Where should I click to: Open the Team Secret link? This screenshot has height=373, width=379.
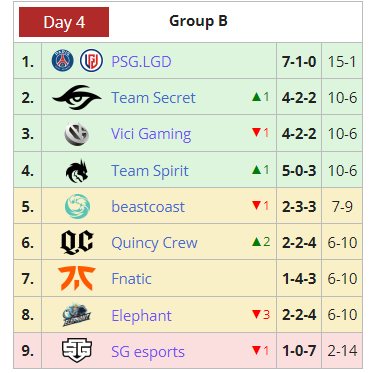tap(153, 98)
